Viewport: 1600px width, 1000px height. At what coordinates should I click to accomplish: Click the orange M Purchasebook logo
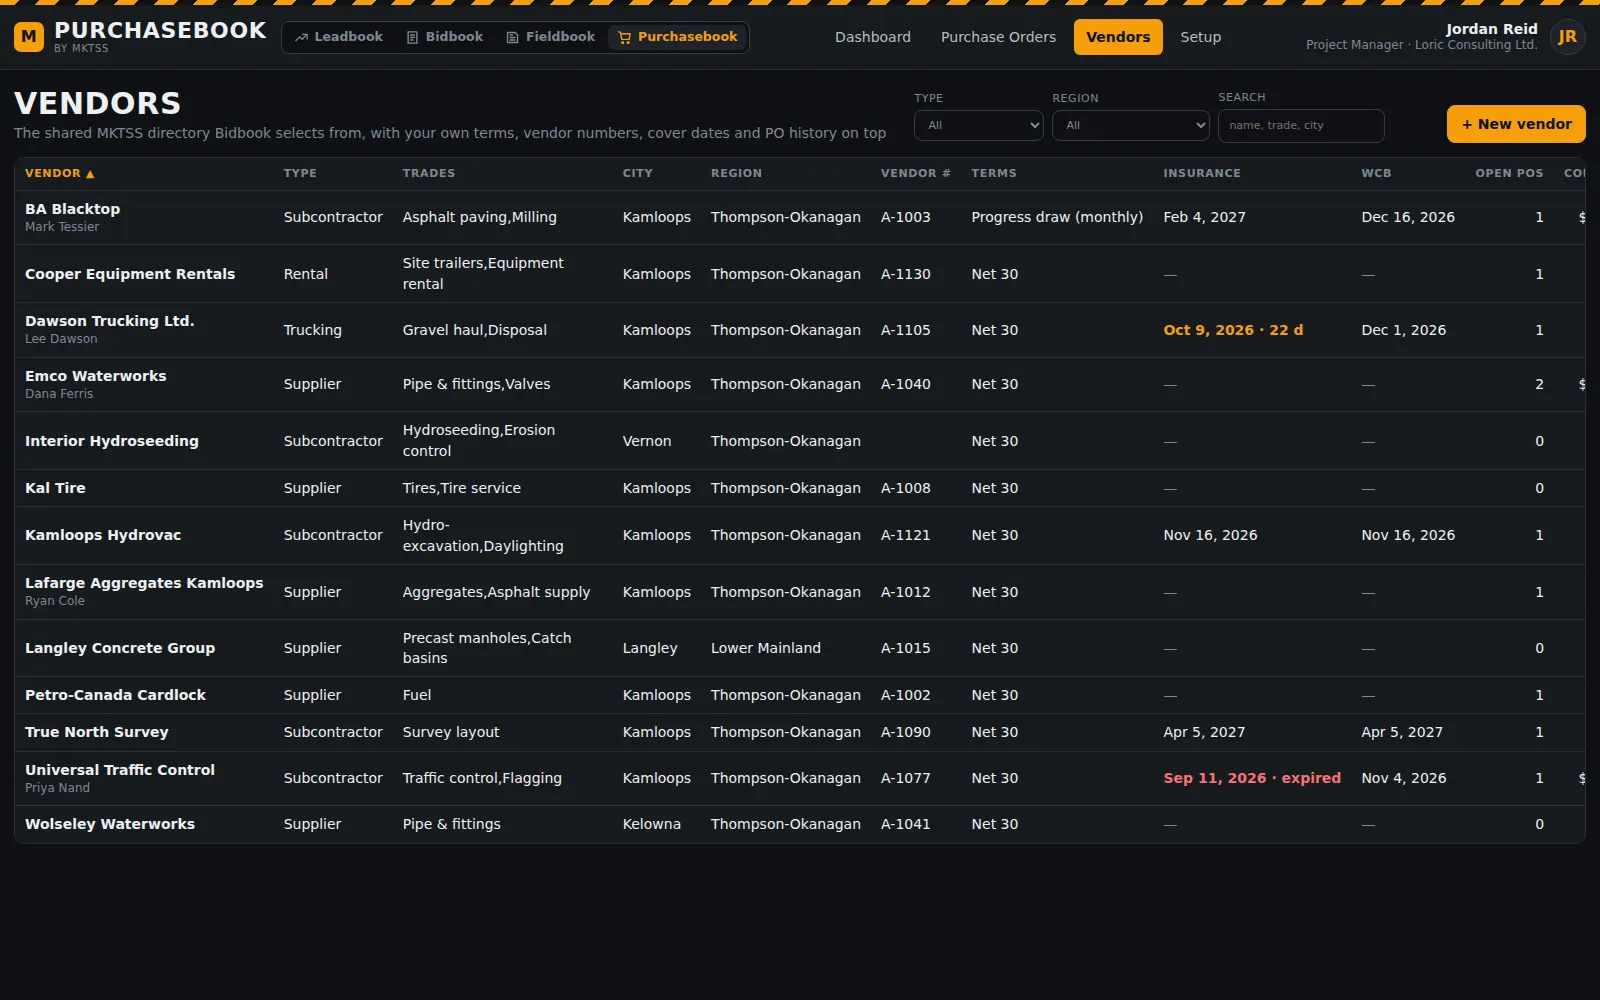coord(29,37)
